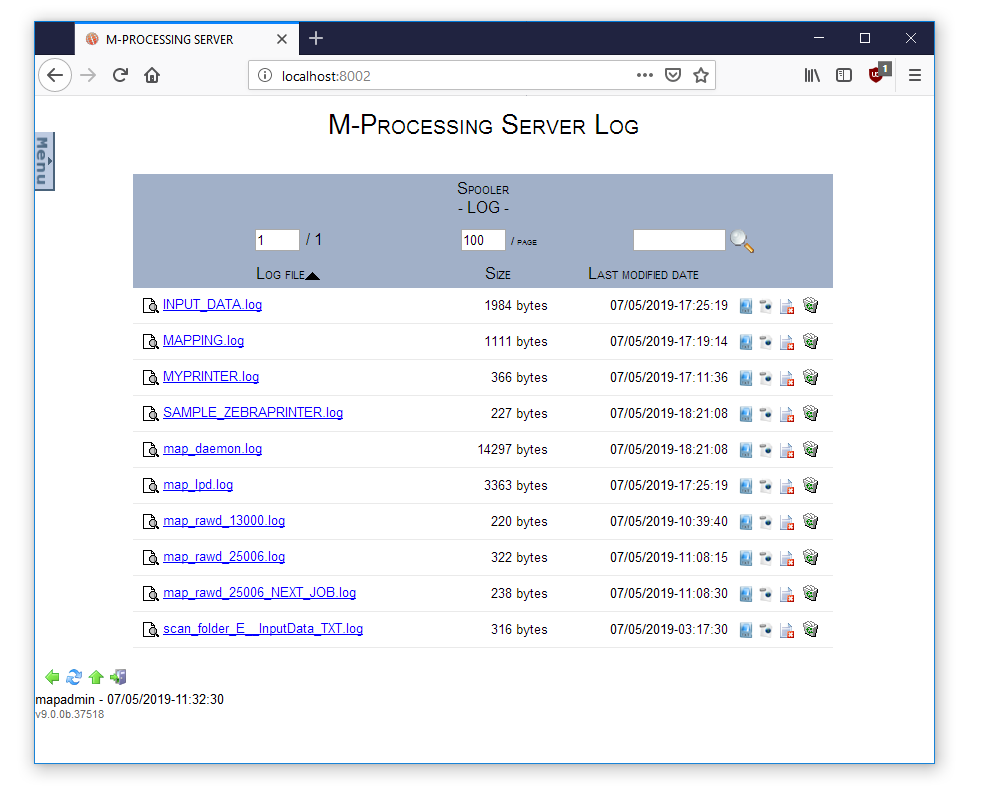Bookmark page with star icon
The width and height of the screenshot is (987, 794).
(x=701, y=75)
